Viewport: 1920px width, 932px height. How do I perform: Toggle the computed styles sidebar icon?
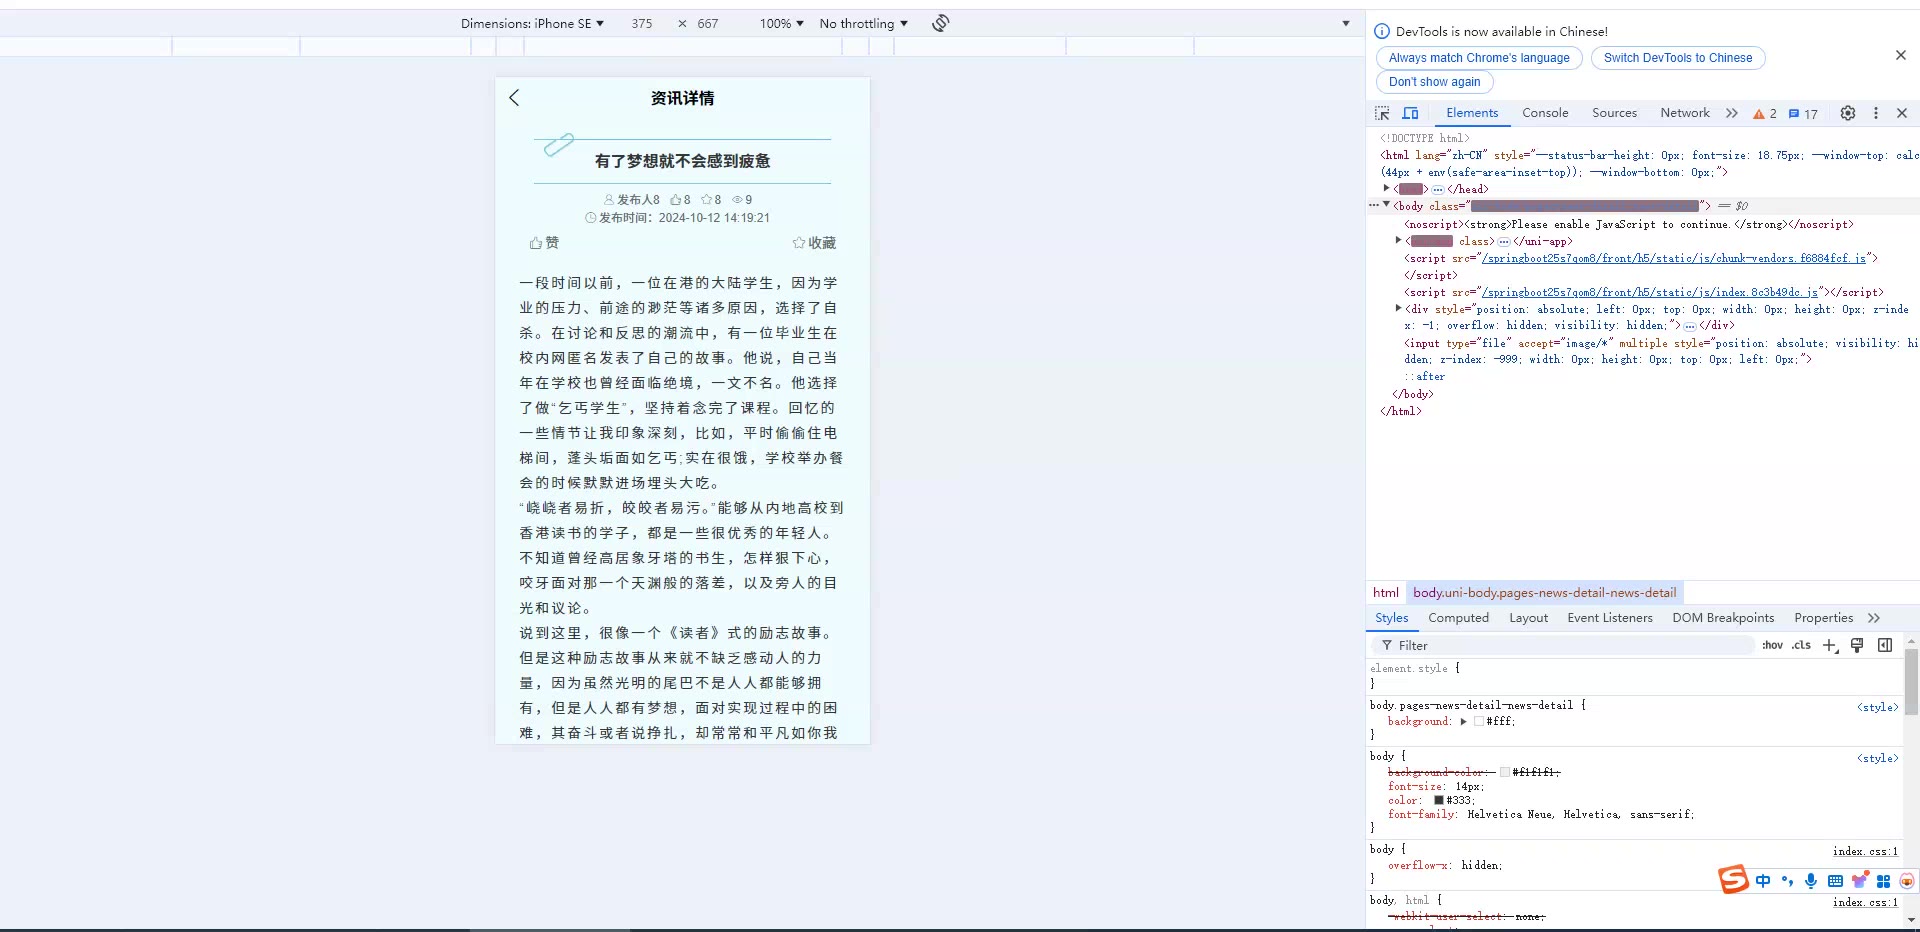[x=1885, y=646]
